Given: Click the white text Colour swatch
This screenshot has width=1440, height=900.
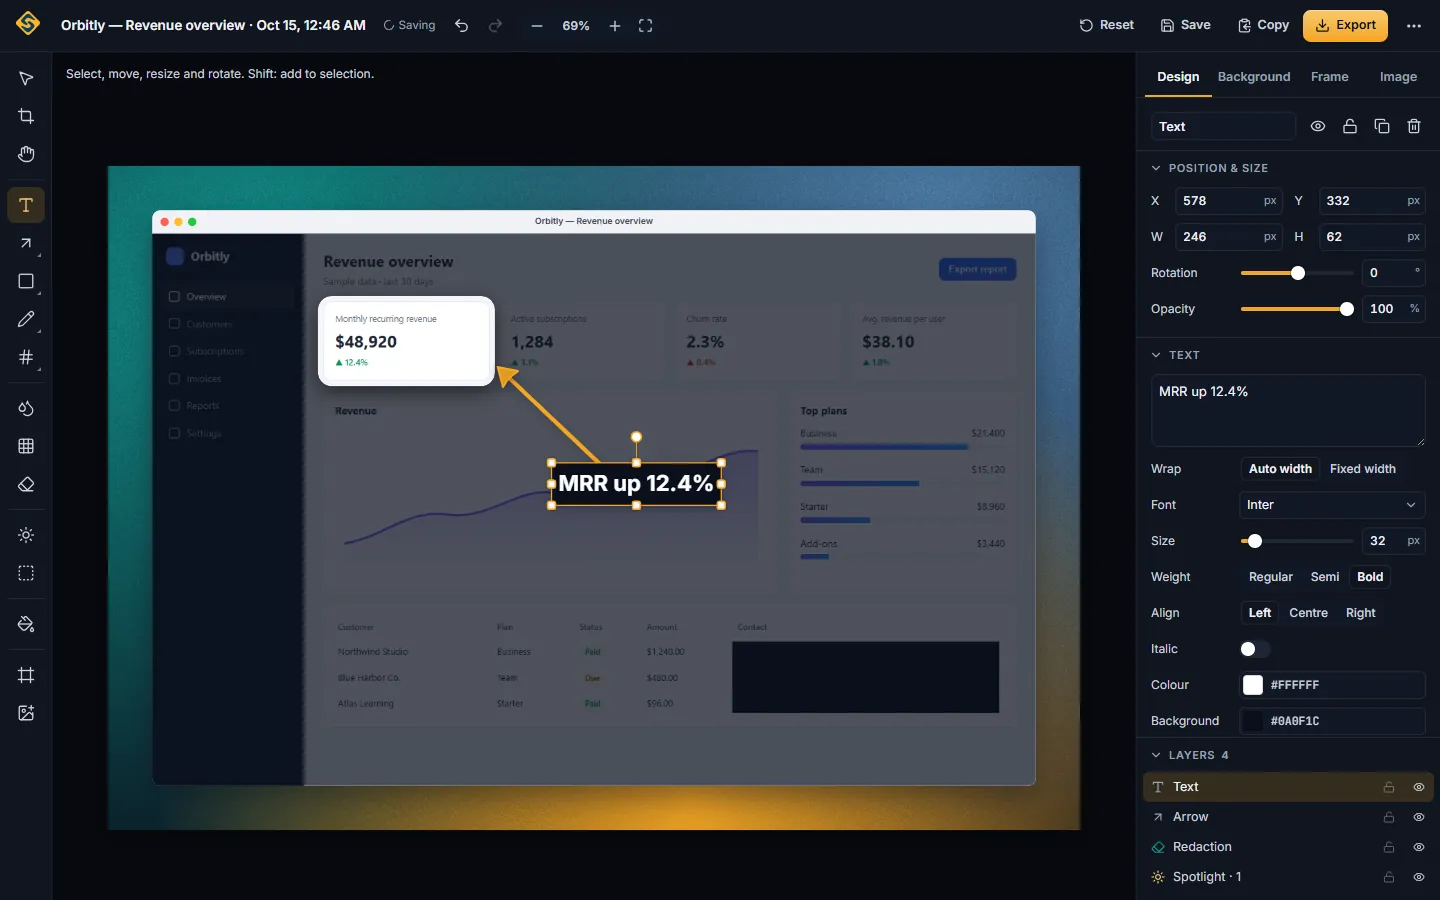Looking at the screenshot, I should tap(1253, 685).
